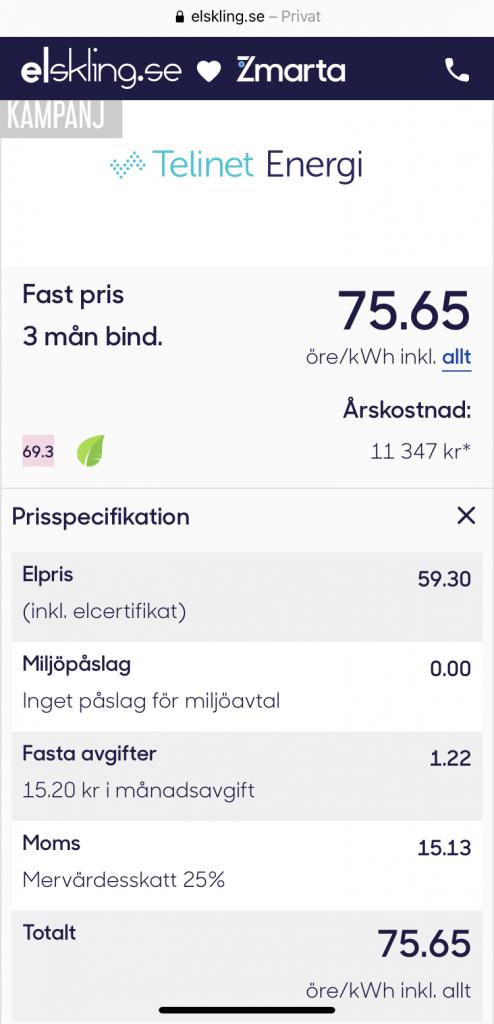Click the Prisspecifikation heading

(x=101, y=517)
